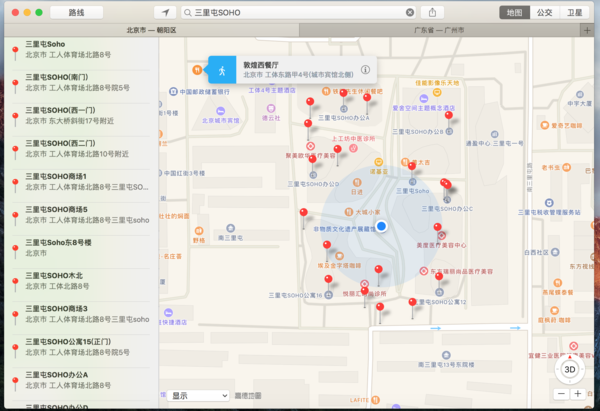Add a new tab with plus button
This screenshot has width=600, height=411.
coord(587,30)
